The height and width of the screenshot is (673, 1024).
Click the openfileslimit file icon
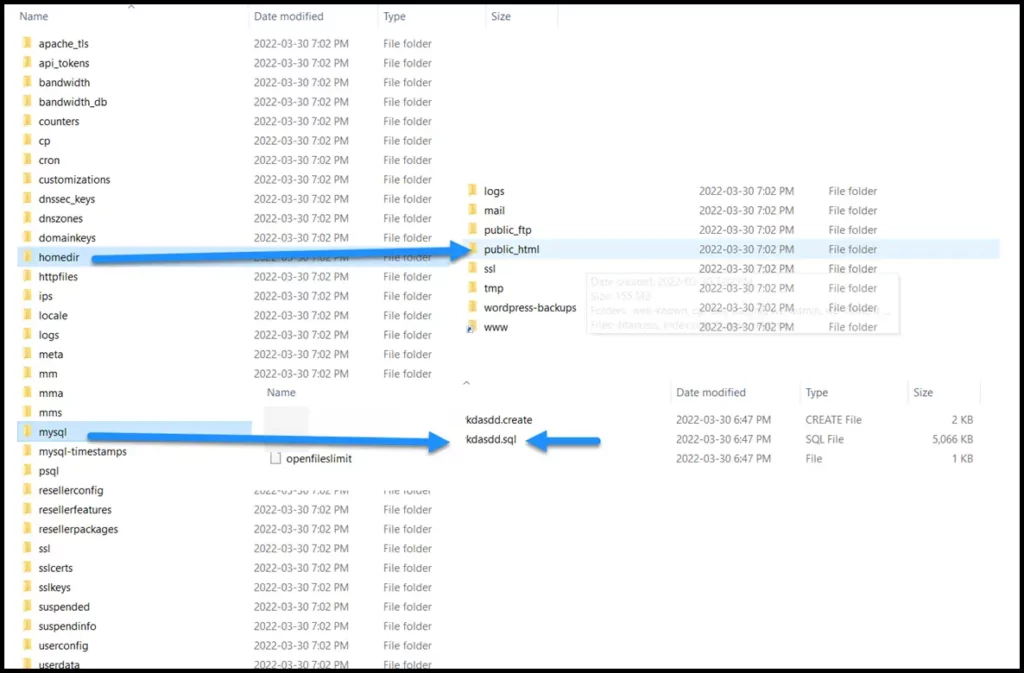tap(277, 458)
